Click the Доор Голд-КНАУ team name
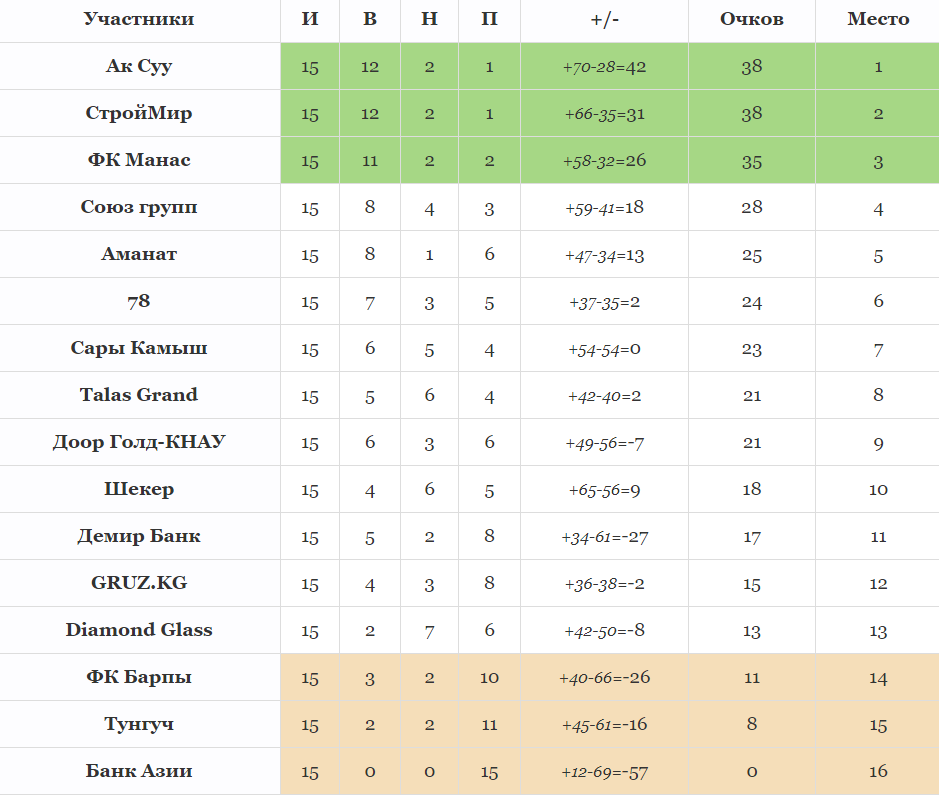The width and height of the screenshot is (939, 796). [139, 442]
